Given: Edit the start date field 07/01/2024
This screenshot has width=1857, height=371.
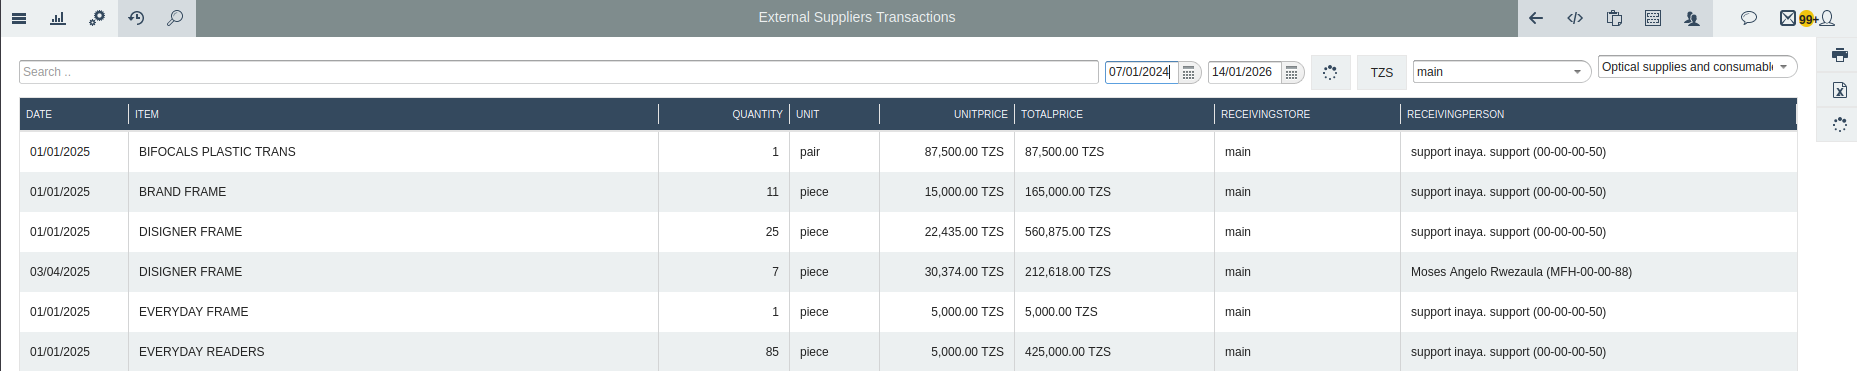Looking at the screenshot, I should [x=1141, y=72].
